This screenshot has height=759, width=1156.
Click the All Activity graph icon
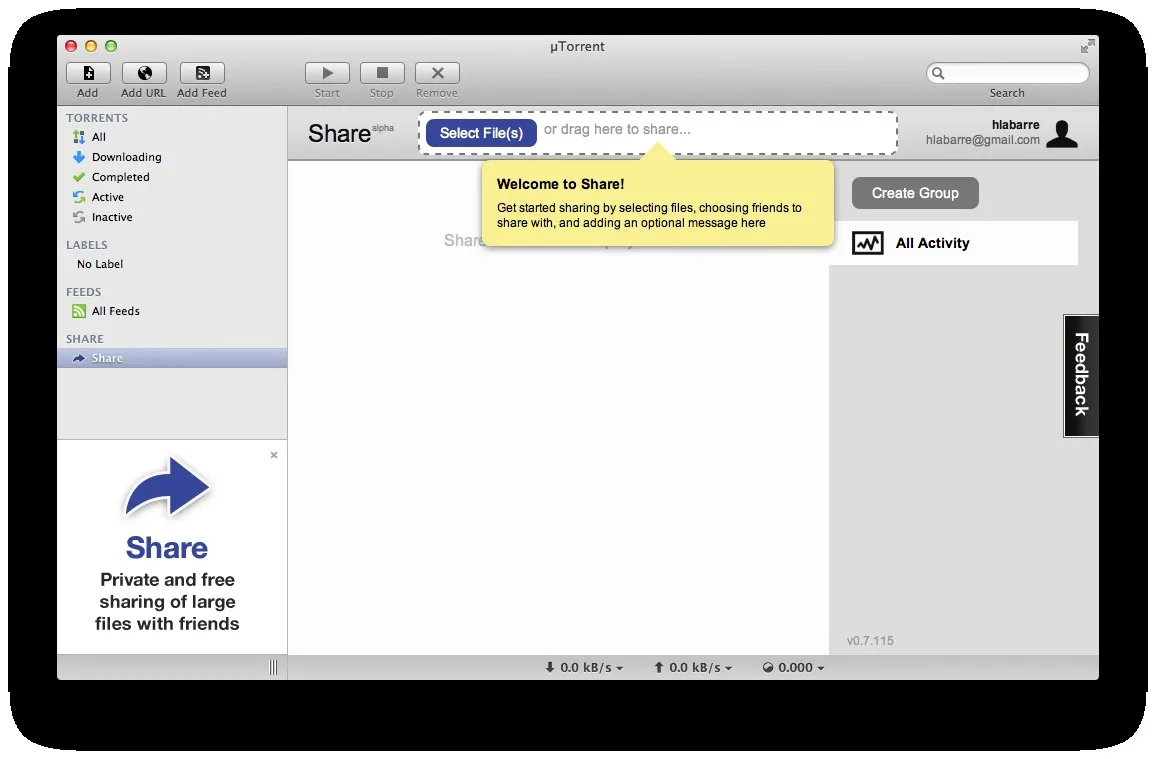pyautogui.click(x=868, y=243)
